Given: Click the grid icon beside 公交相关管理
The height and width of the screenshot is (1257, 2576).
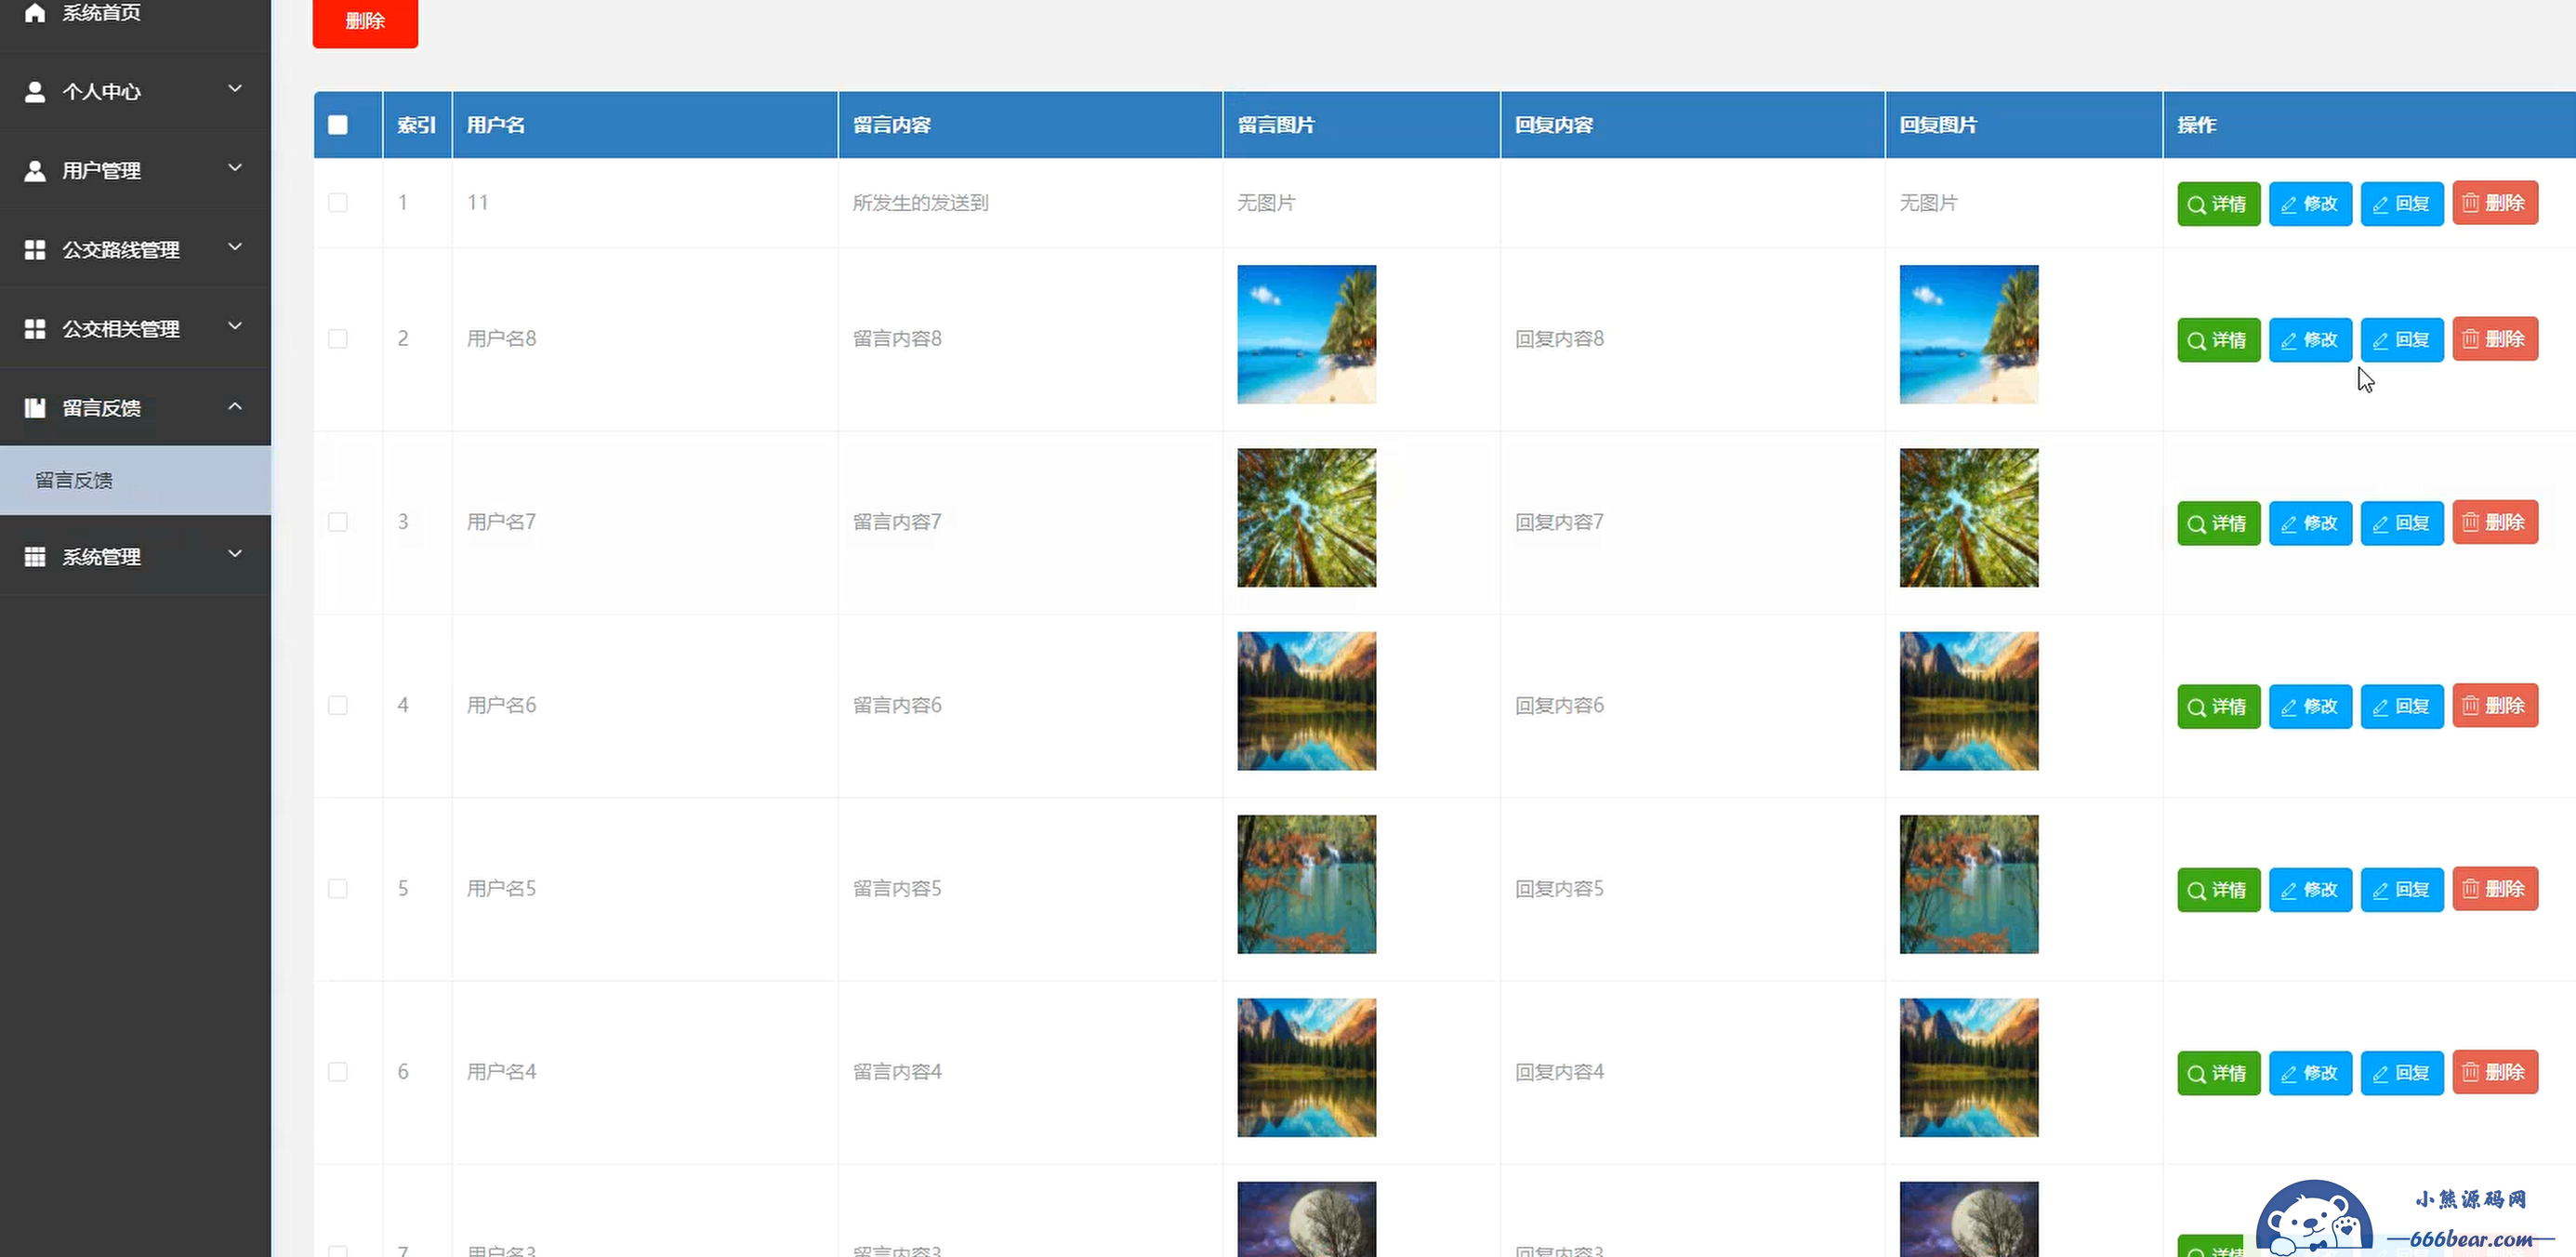Looking at the screenshot, I should (x=35, y=329).
